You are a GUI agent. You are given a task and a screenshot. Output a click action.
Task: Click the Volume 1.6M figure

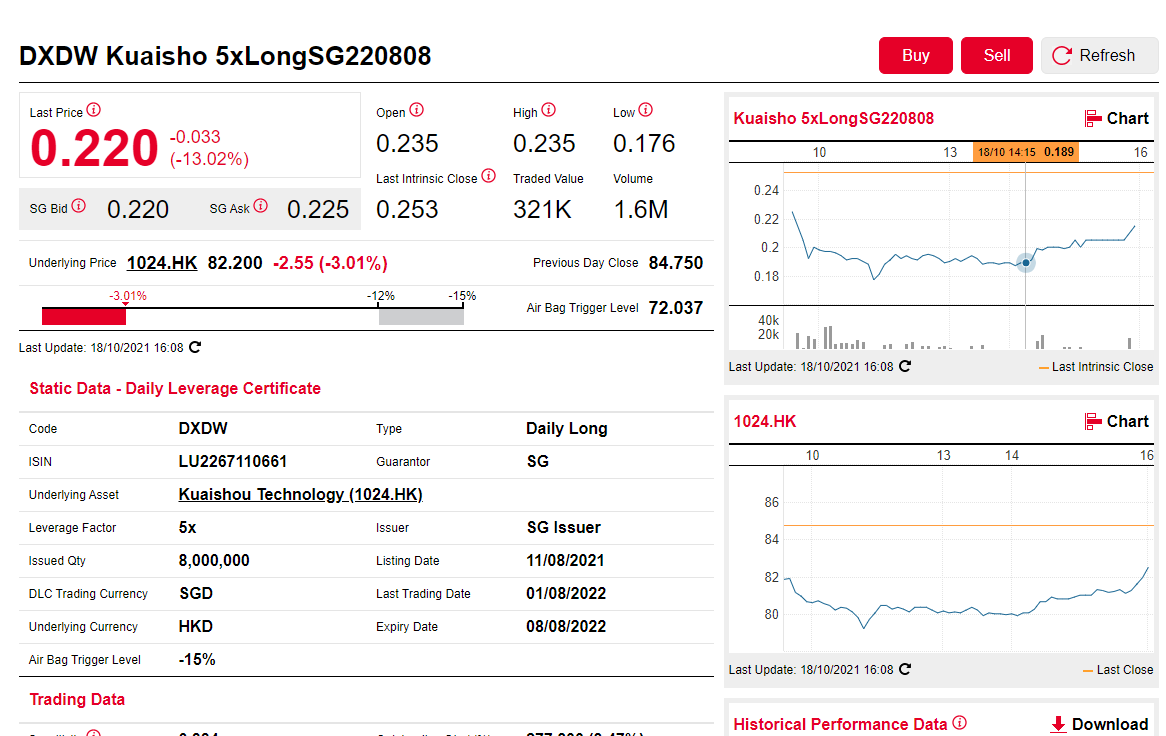coord(640,210)
